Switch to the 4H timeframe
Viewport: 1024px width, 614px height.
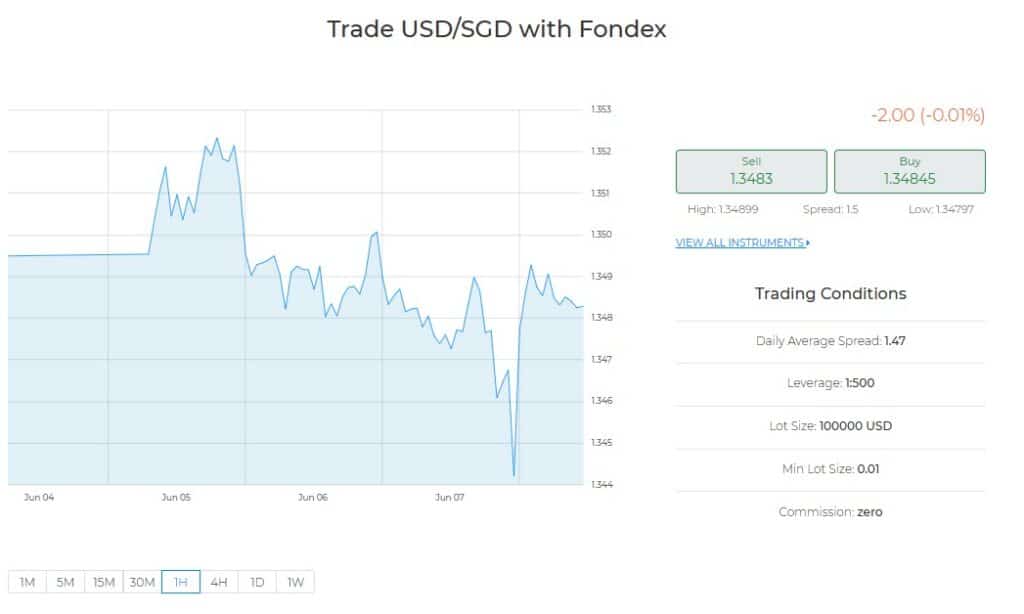(x=219, y=582)
